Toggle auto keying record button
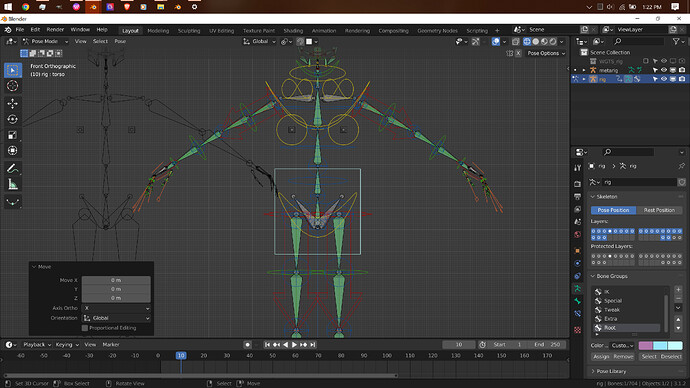The image size is (690, 388). pyautogui.click(x=247, y=345)
